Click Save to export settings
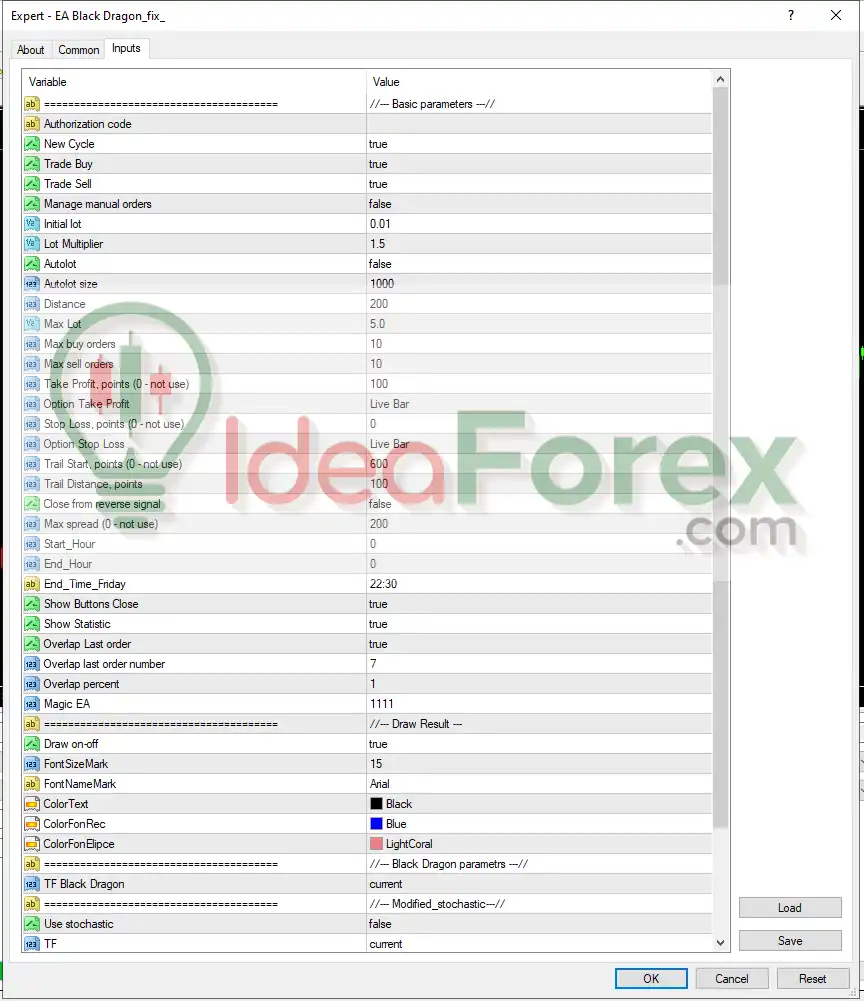The width and height of the screenshot is (864, 1001). (790, 941)
